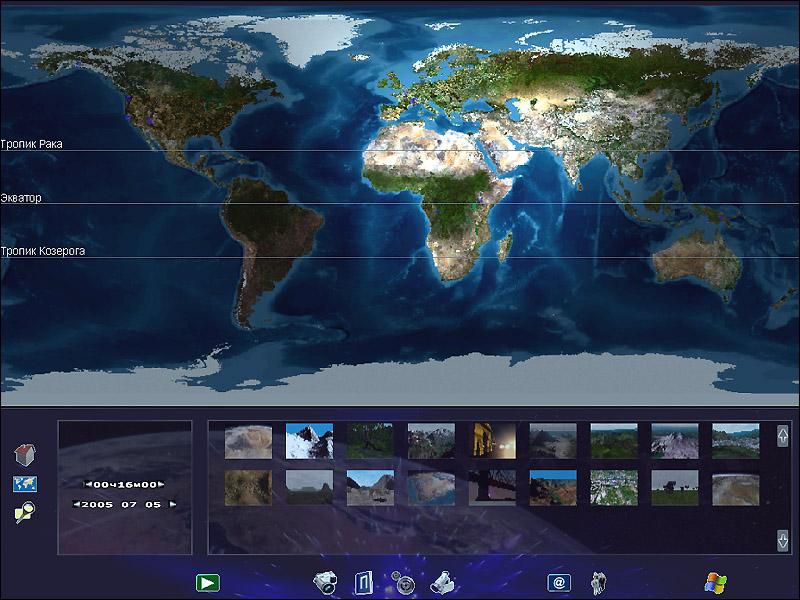Click the round gears icon in toolbar
This screenshot has width=800, height=600.
click(403, 581)
